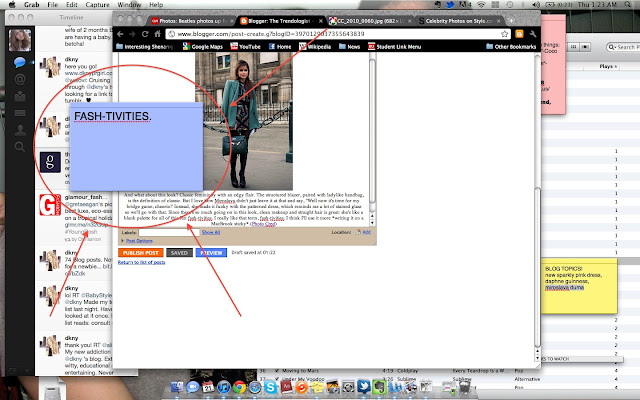Open the Grab menu in the menu bar

tap(31, 4)
